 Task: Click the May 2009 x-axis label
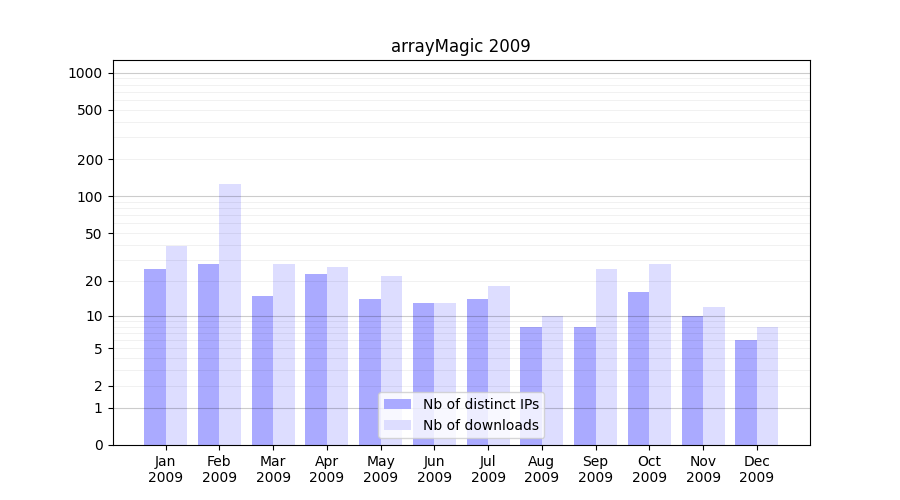380,469
